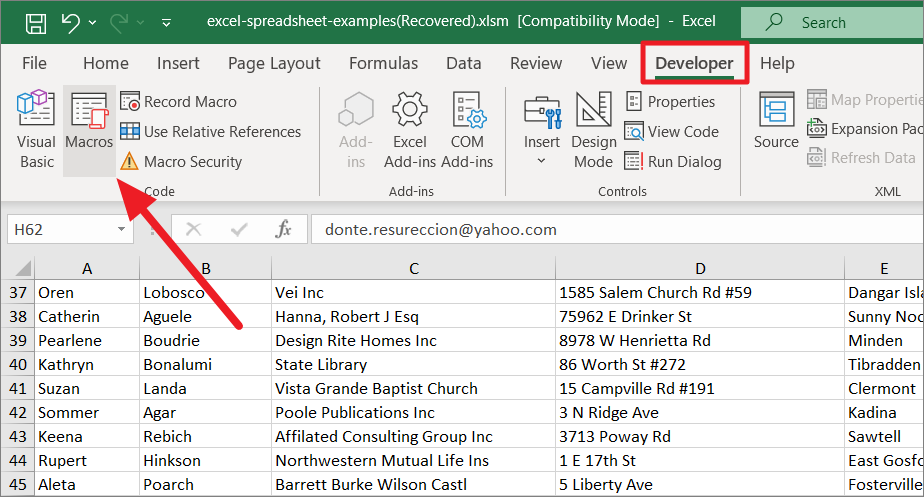Click cell 3 N Ridge Ave
Screen dimensions: 924x497
tap(700, 413)
